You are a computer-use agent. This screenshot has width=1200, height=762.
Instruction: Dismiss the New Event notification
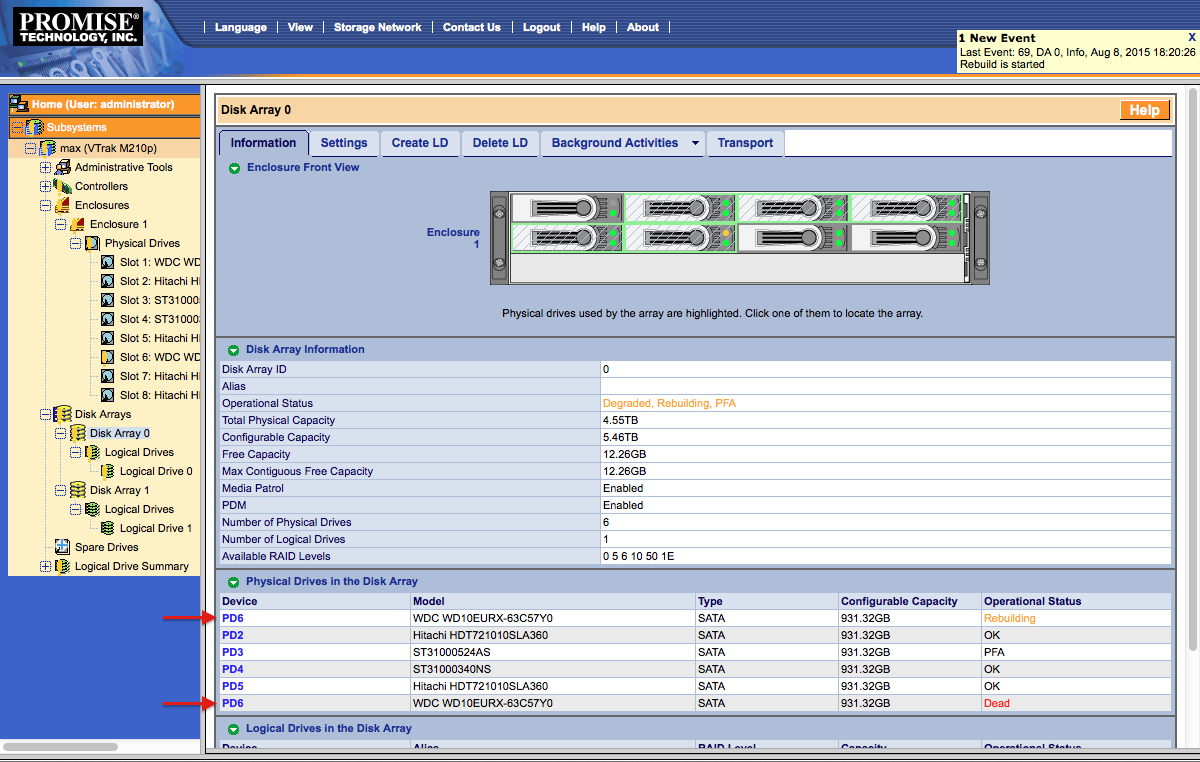(1190, 36)
